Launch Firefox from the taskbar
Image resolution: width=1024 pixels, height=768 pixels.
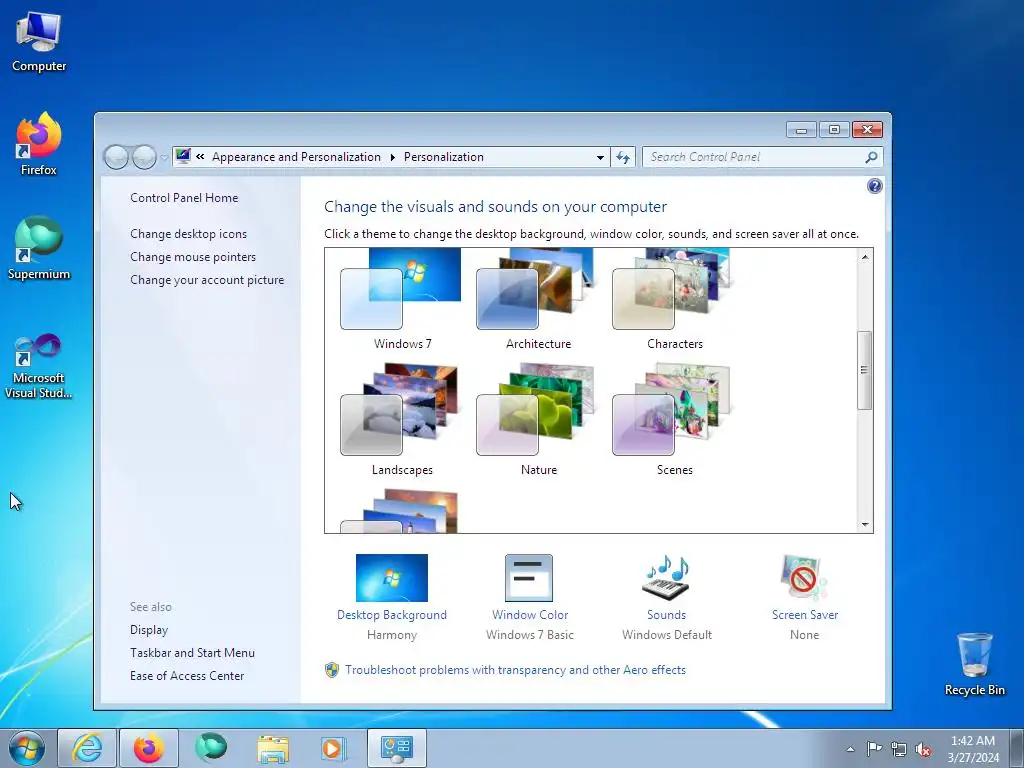point(149,748)
